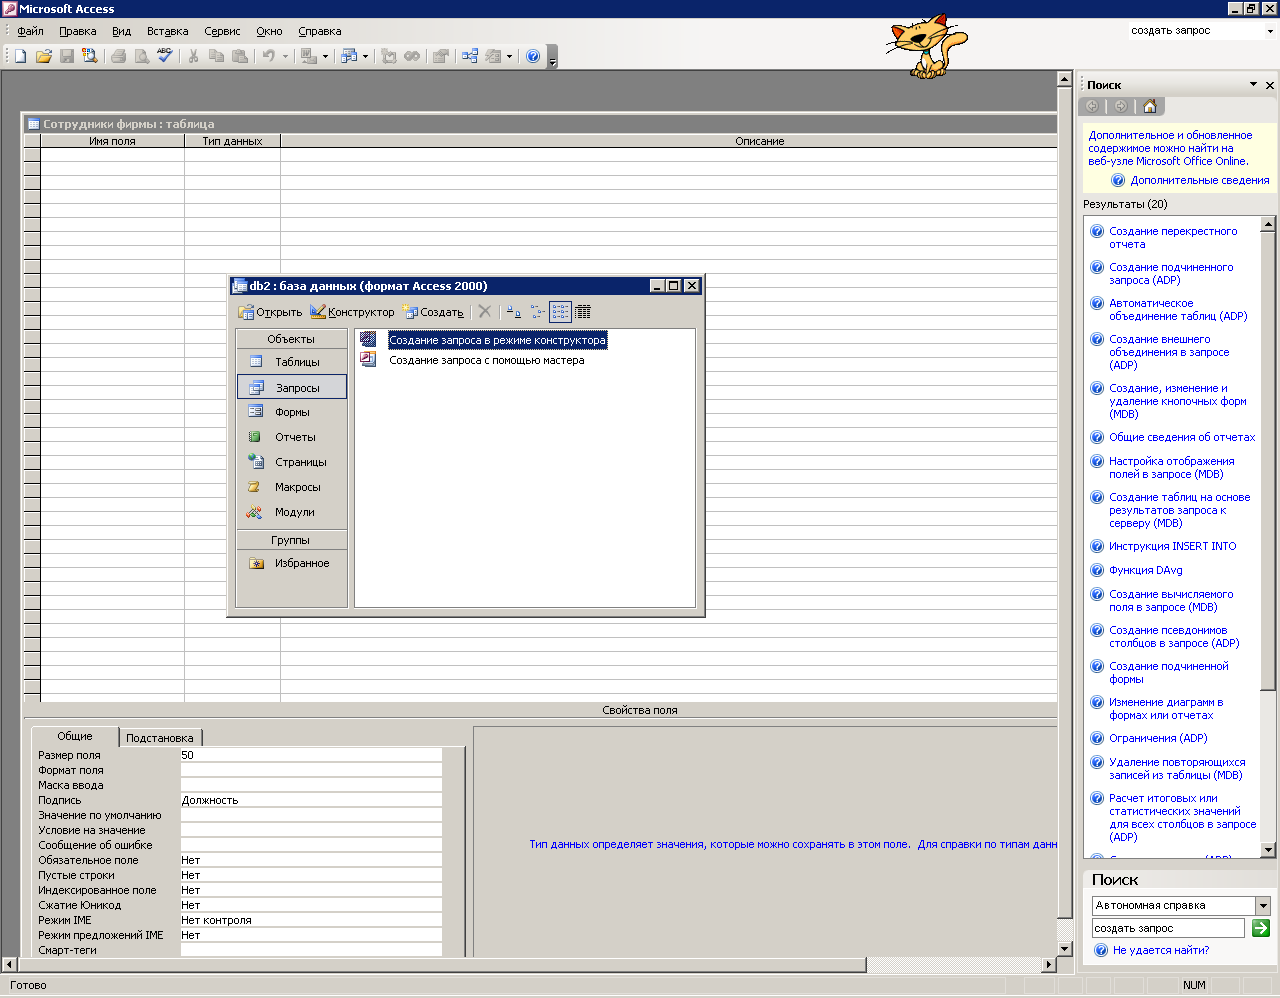Click the New database toolbar icon
The height and width of the screenshot is (998, 1280).
tap(20, 56)
